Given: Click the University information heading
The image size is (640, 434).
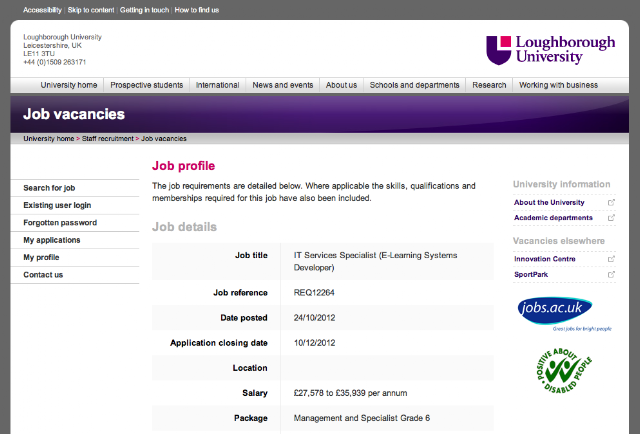Looking at the screenshot, I should coord(562,184).
